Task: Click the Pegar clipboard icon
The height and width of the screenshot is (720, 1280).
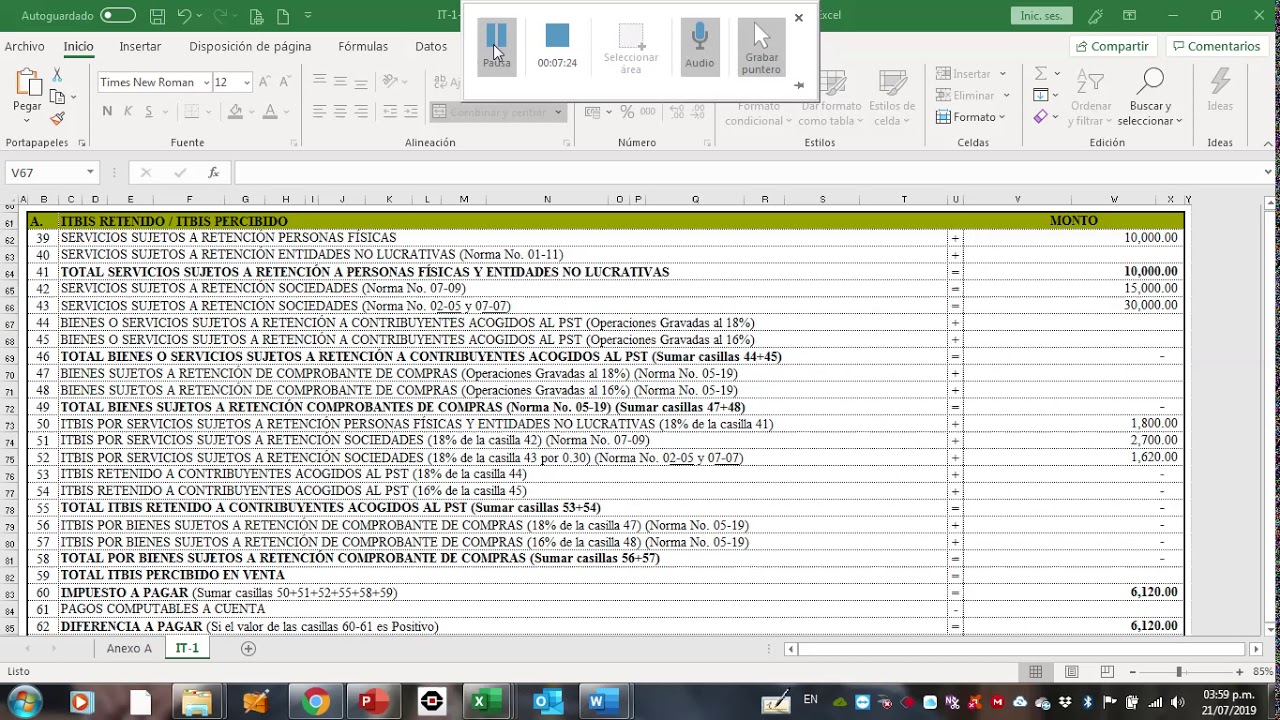Action: pyautogui.click(x=27, y=84)
